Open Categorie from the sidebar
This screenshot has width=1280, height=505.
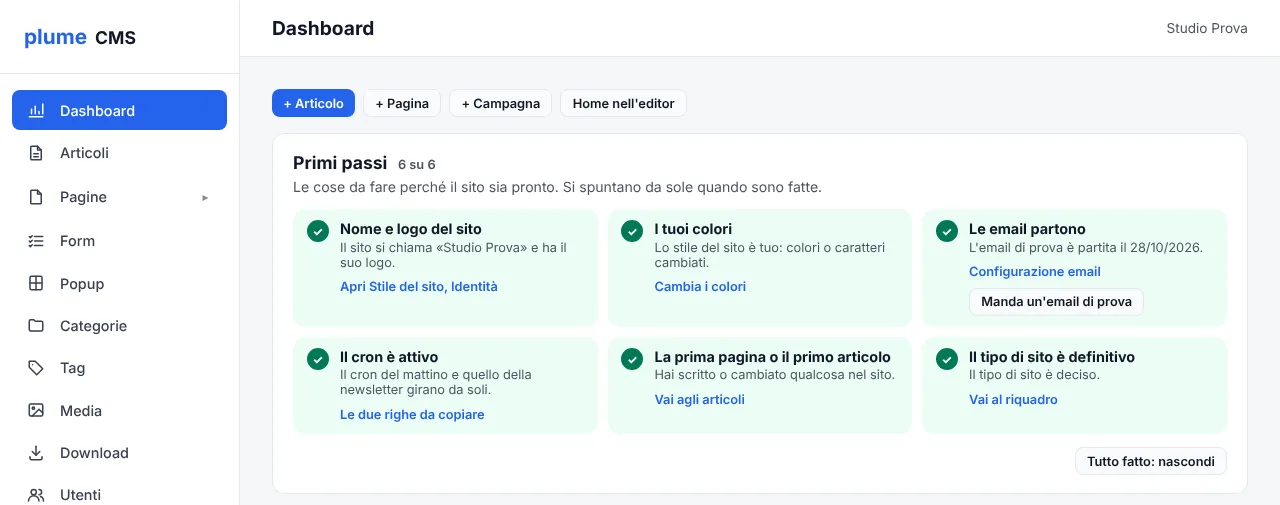[x=119, y=326]
